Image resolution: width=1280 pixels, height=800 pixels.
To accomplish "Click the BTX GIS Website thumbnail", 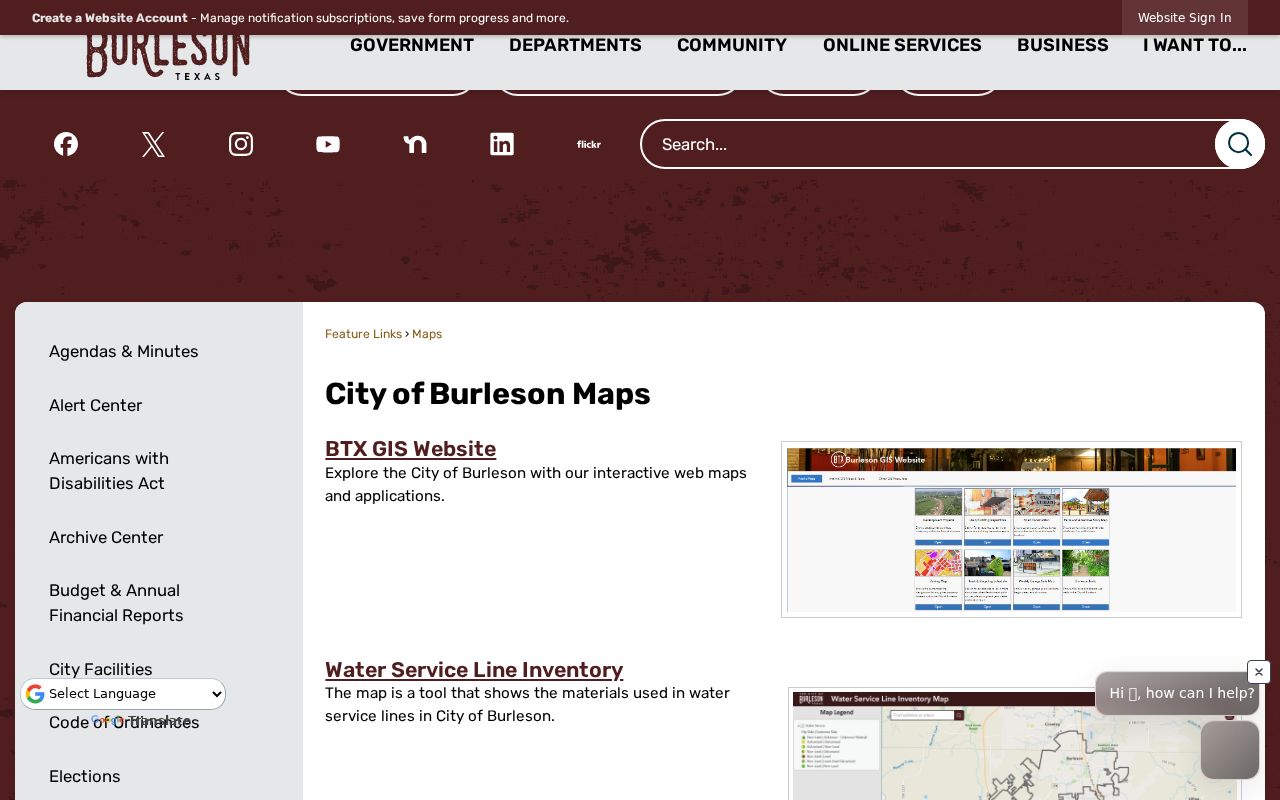I will 1011,530.
